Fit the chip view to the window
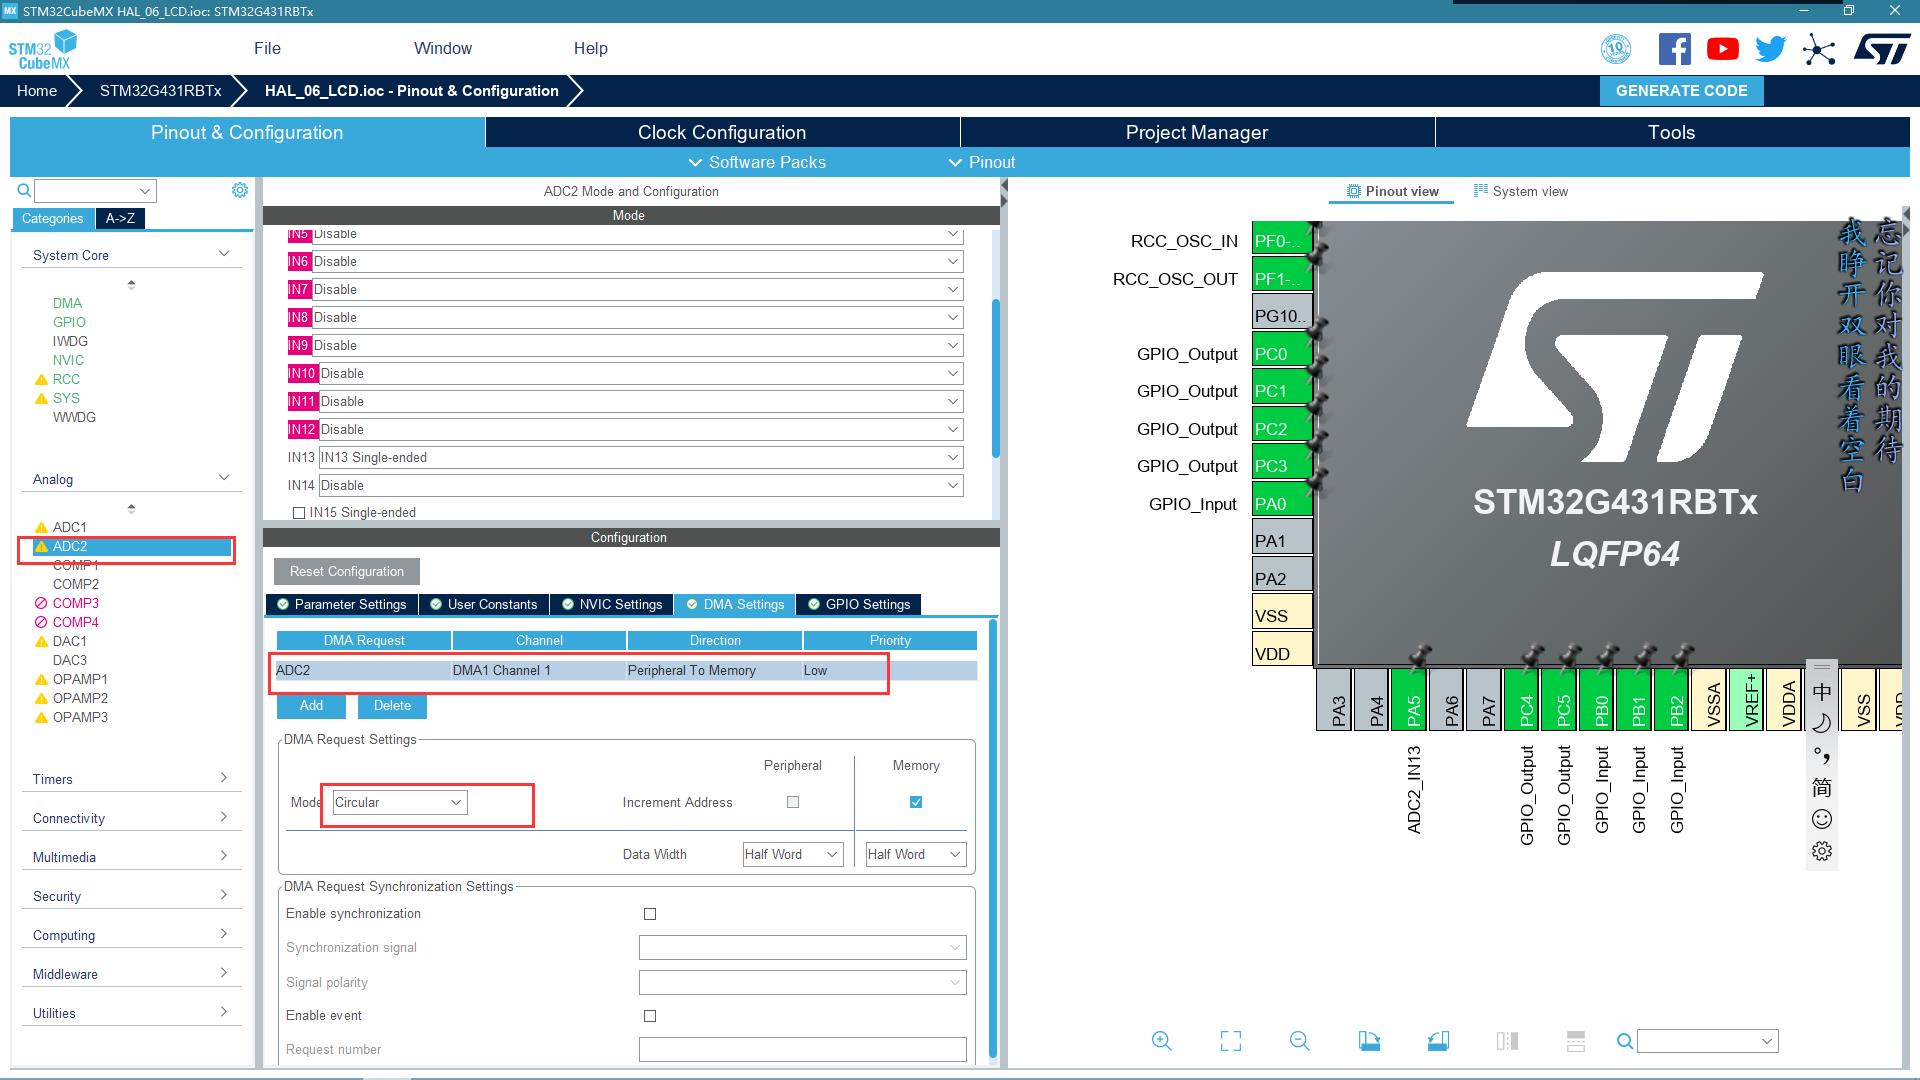 (x=1231, y=1041)
